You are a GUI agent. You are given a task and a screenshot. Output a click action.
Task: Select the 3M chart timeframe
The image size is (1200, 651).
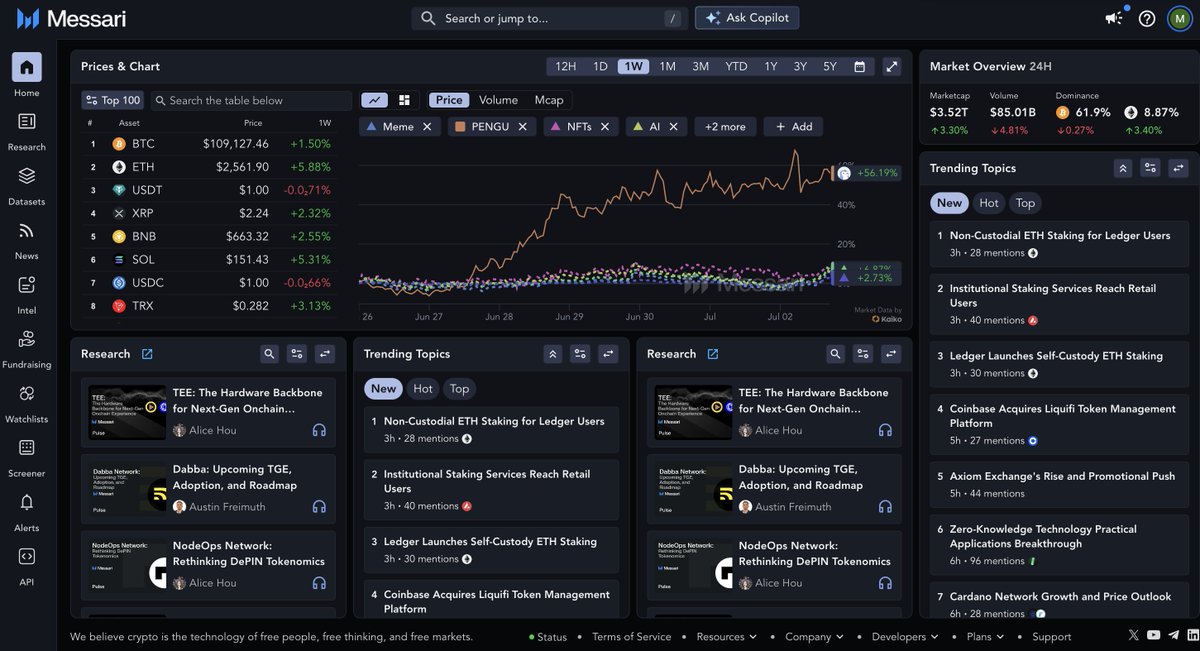(x=700, y=66)
